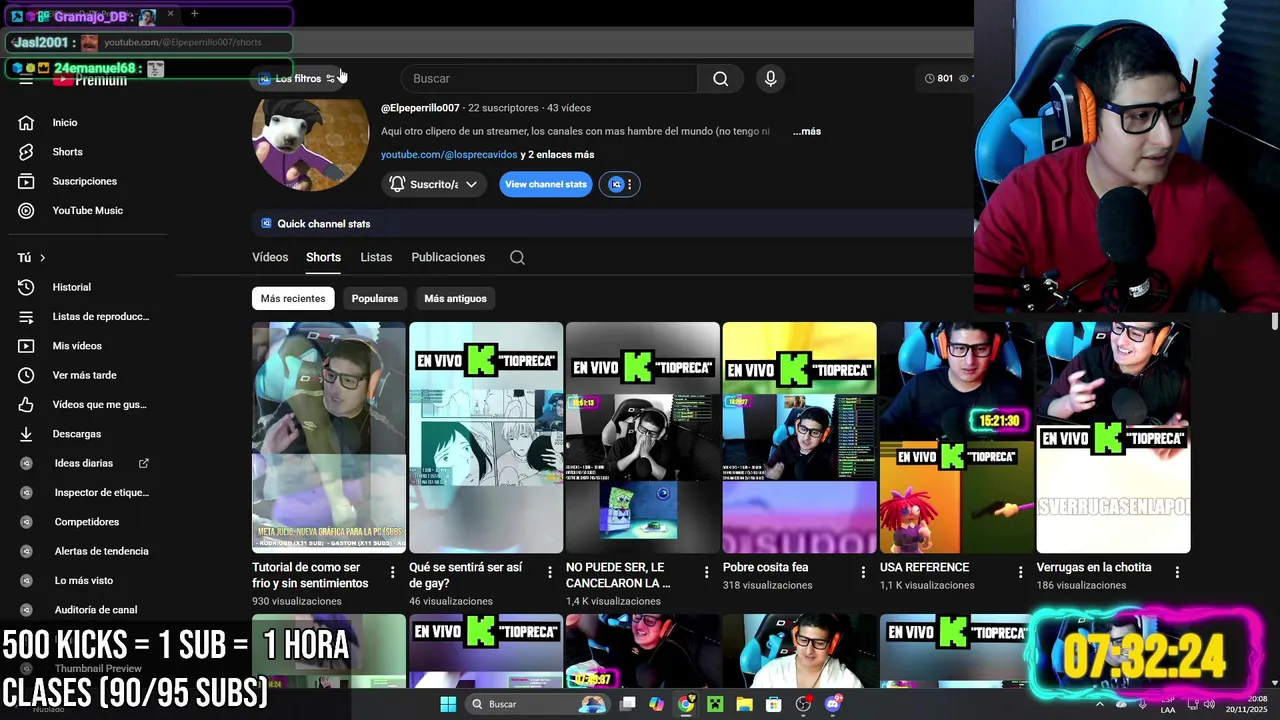This screenshot has width=1280, height=720.
Task: Open Competidores sidebar item
Action: coord(88,522)
